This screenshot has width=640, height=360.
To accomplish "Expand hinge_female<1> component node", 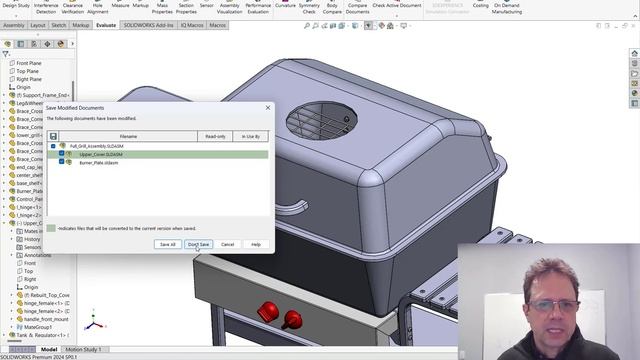I will [11, 303].
